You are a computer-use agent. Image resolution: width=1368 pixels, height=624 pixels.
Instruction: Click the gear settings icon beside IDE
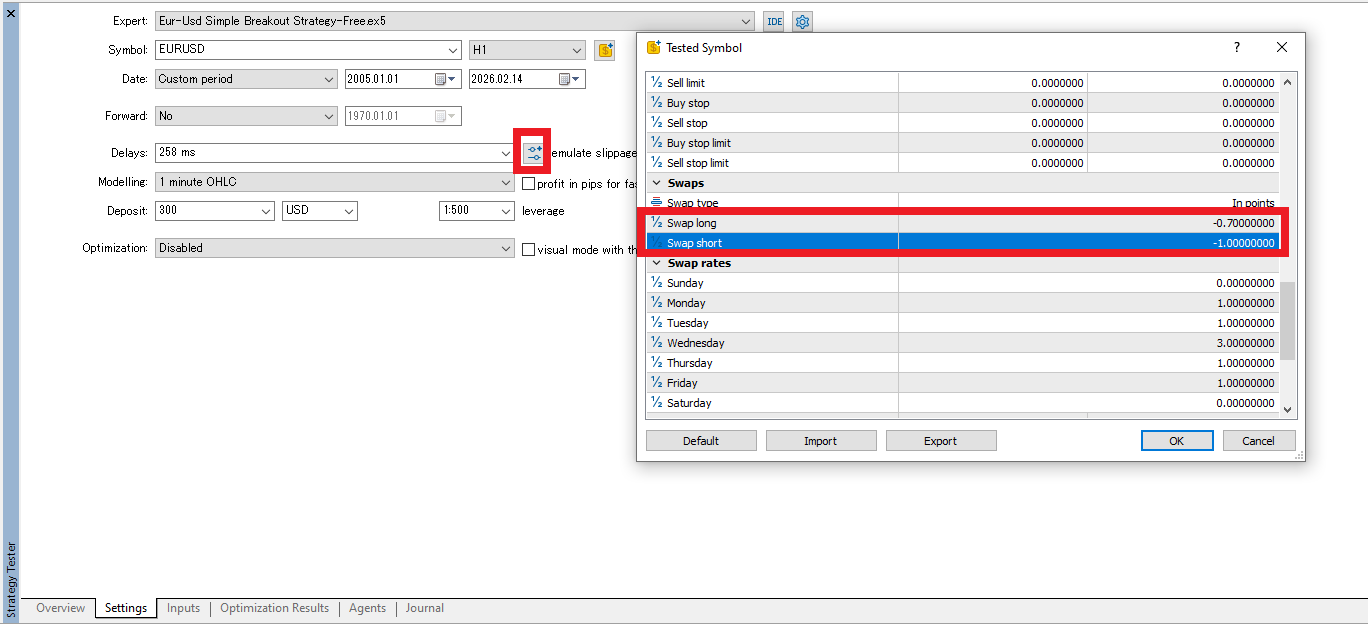[x=802, y=21]
